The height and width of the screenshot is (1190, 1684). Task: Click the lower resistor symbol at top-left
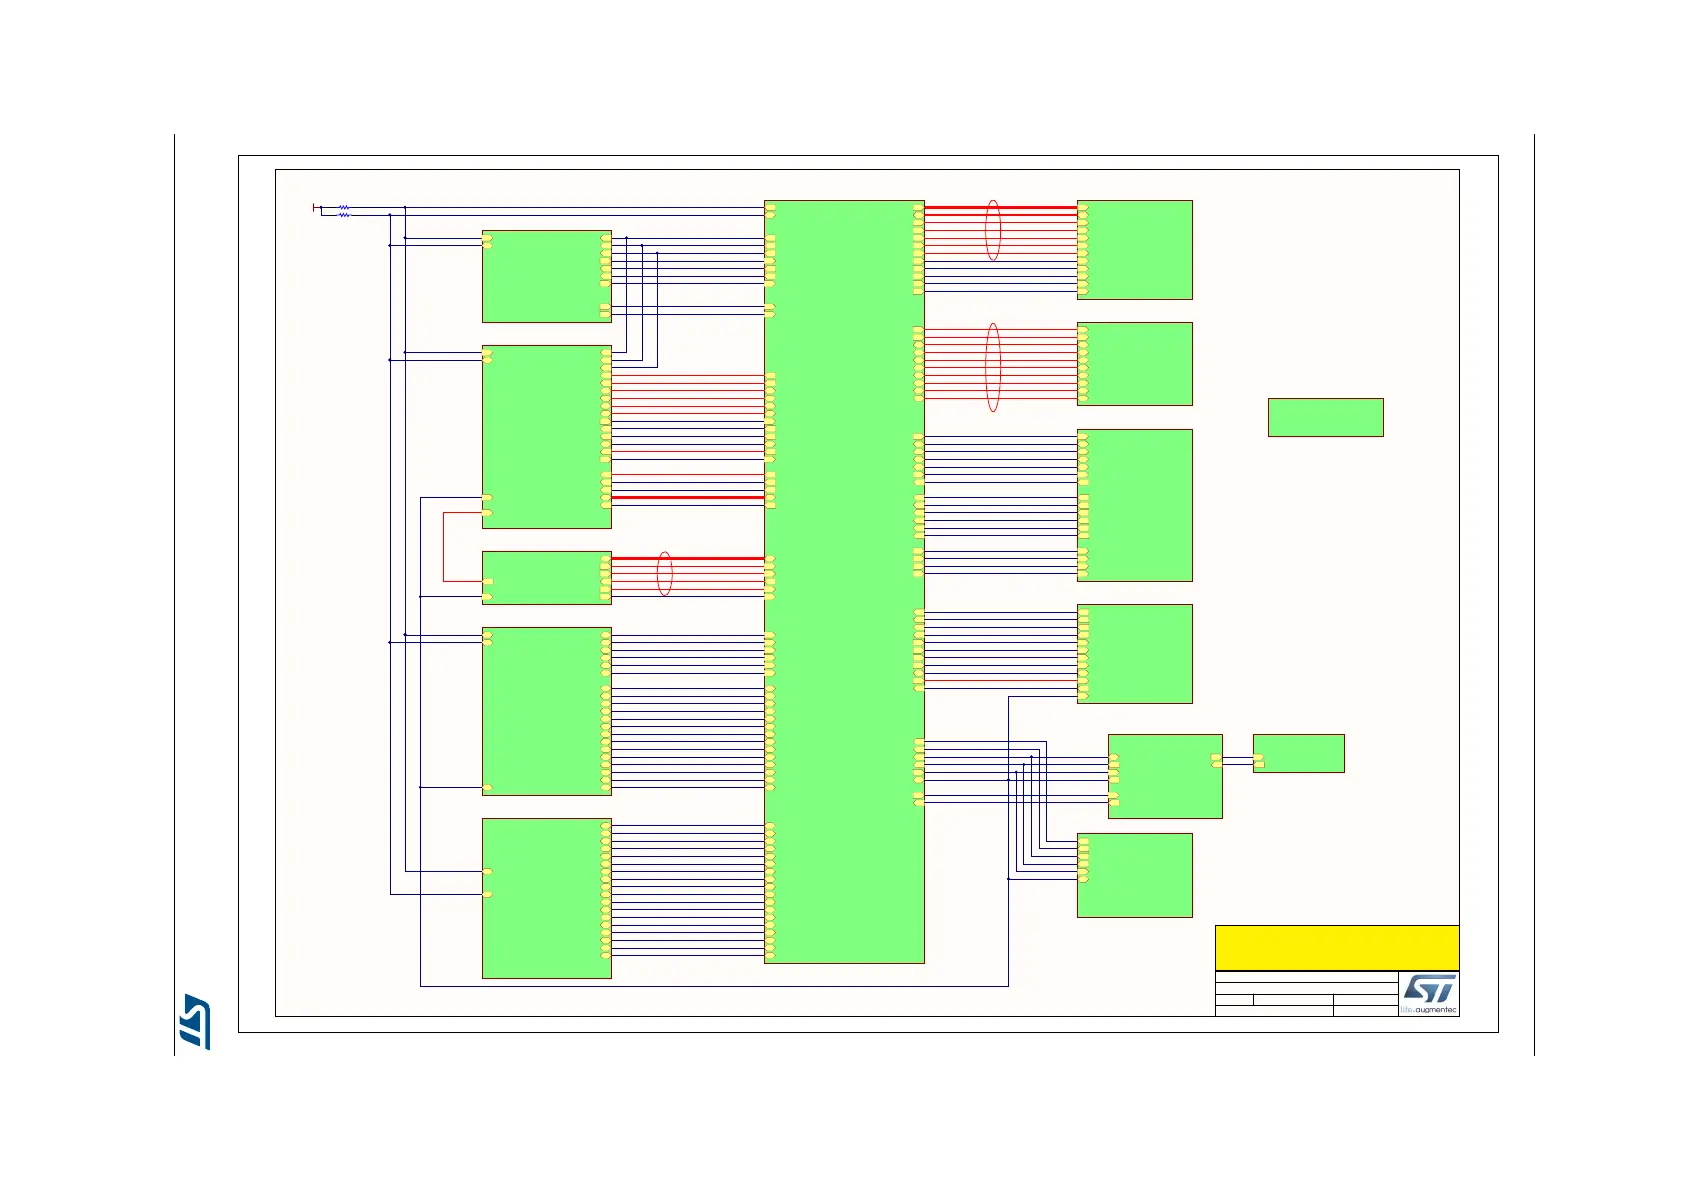click(x=344, y=215)
